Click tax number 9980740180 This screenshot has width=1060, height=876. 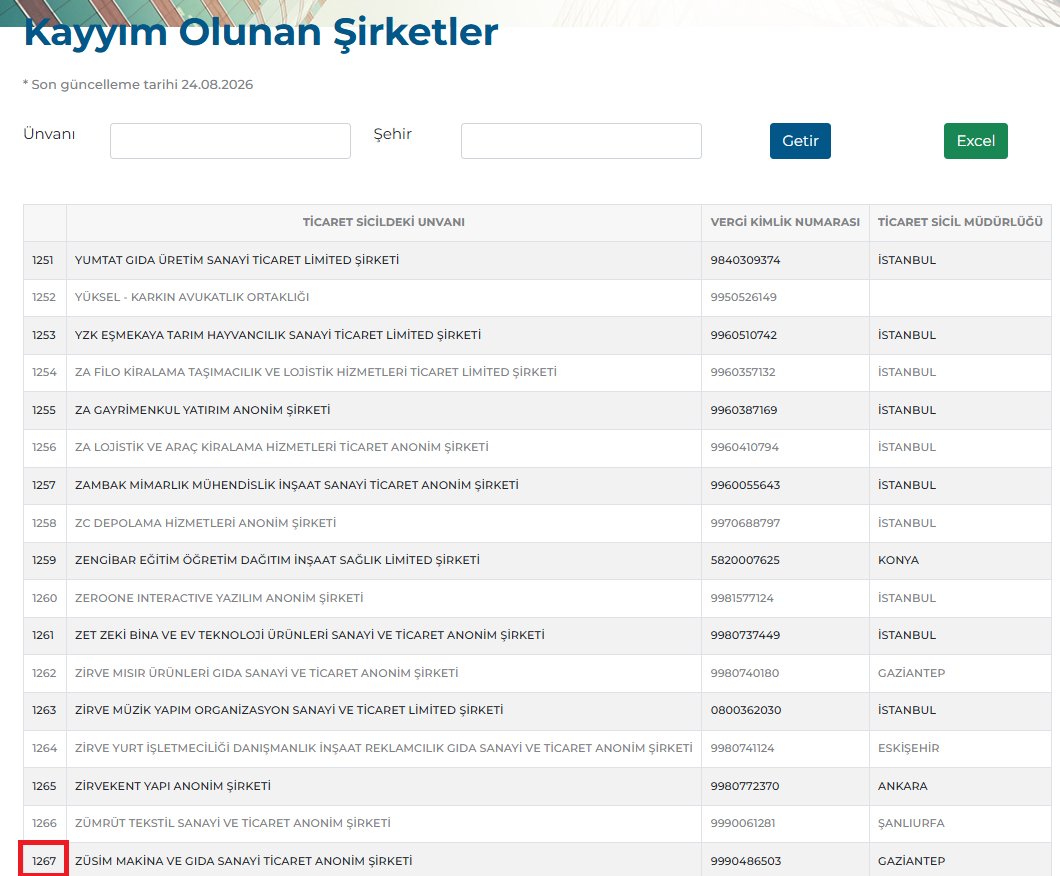(744, 673)
